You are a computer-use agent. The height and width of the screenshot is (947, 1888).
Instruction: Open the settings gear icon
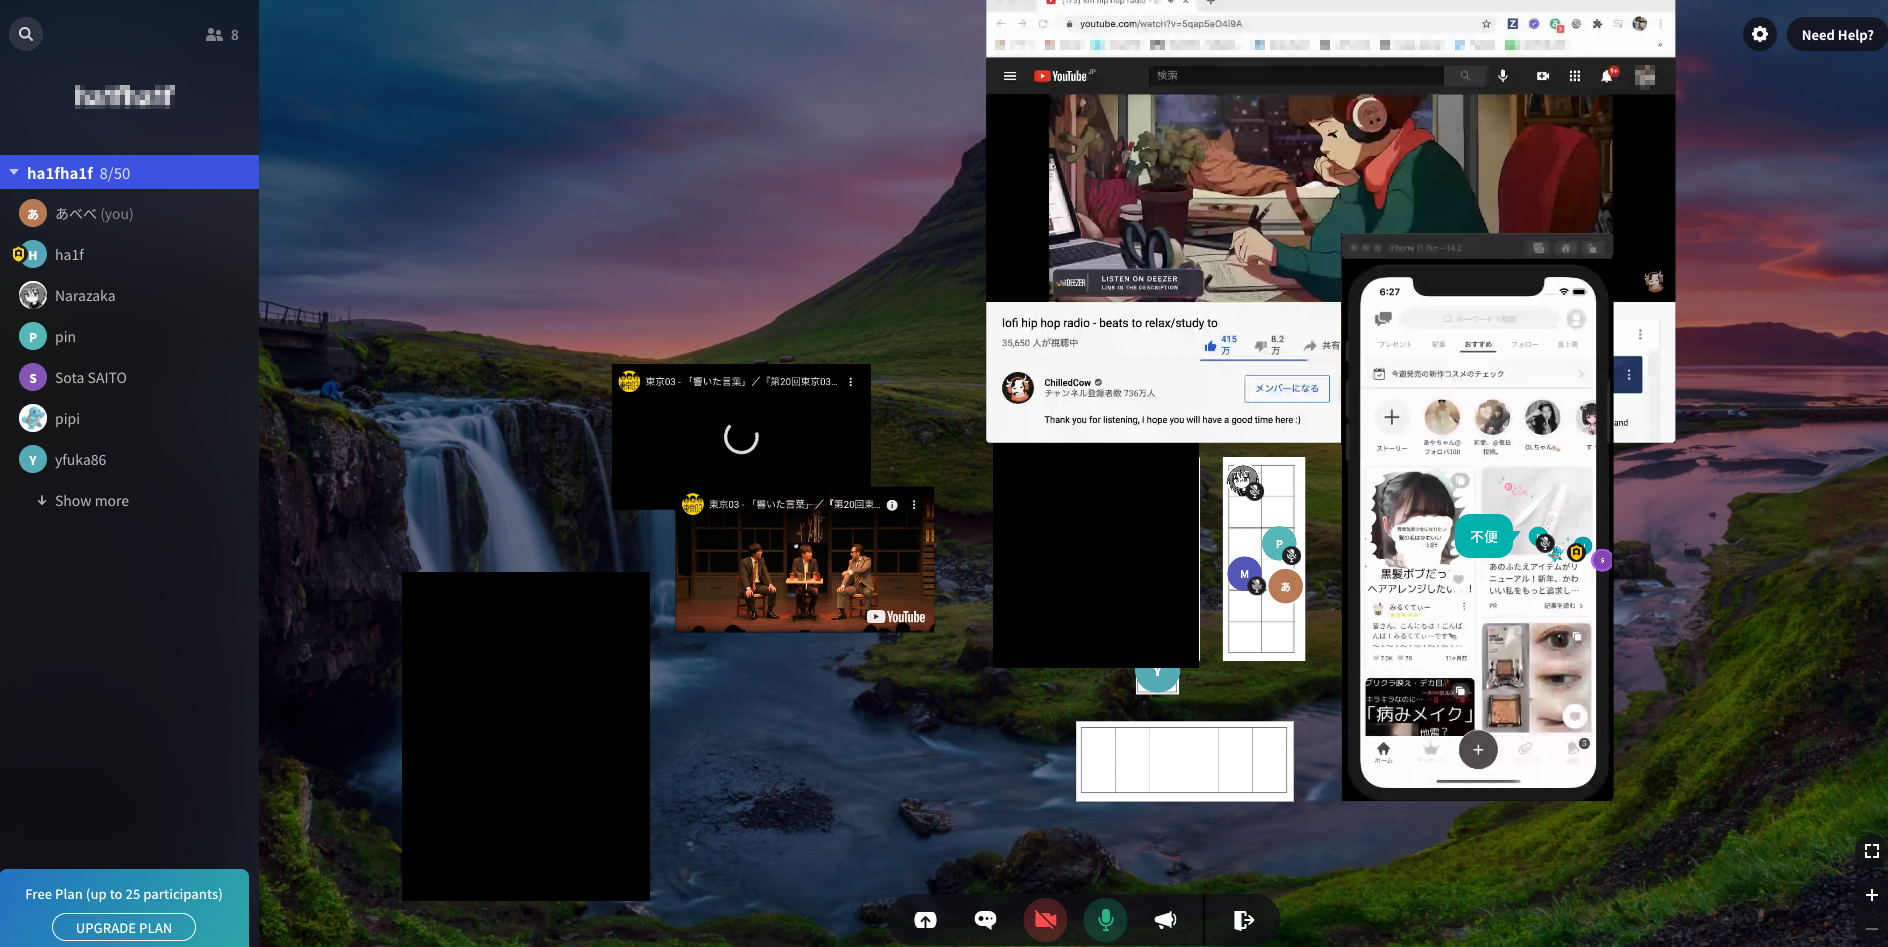point(1760,34)
